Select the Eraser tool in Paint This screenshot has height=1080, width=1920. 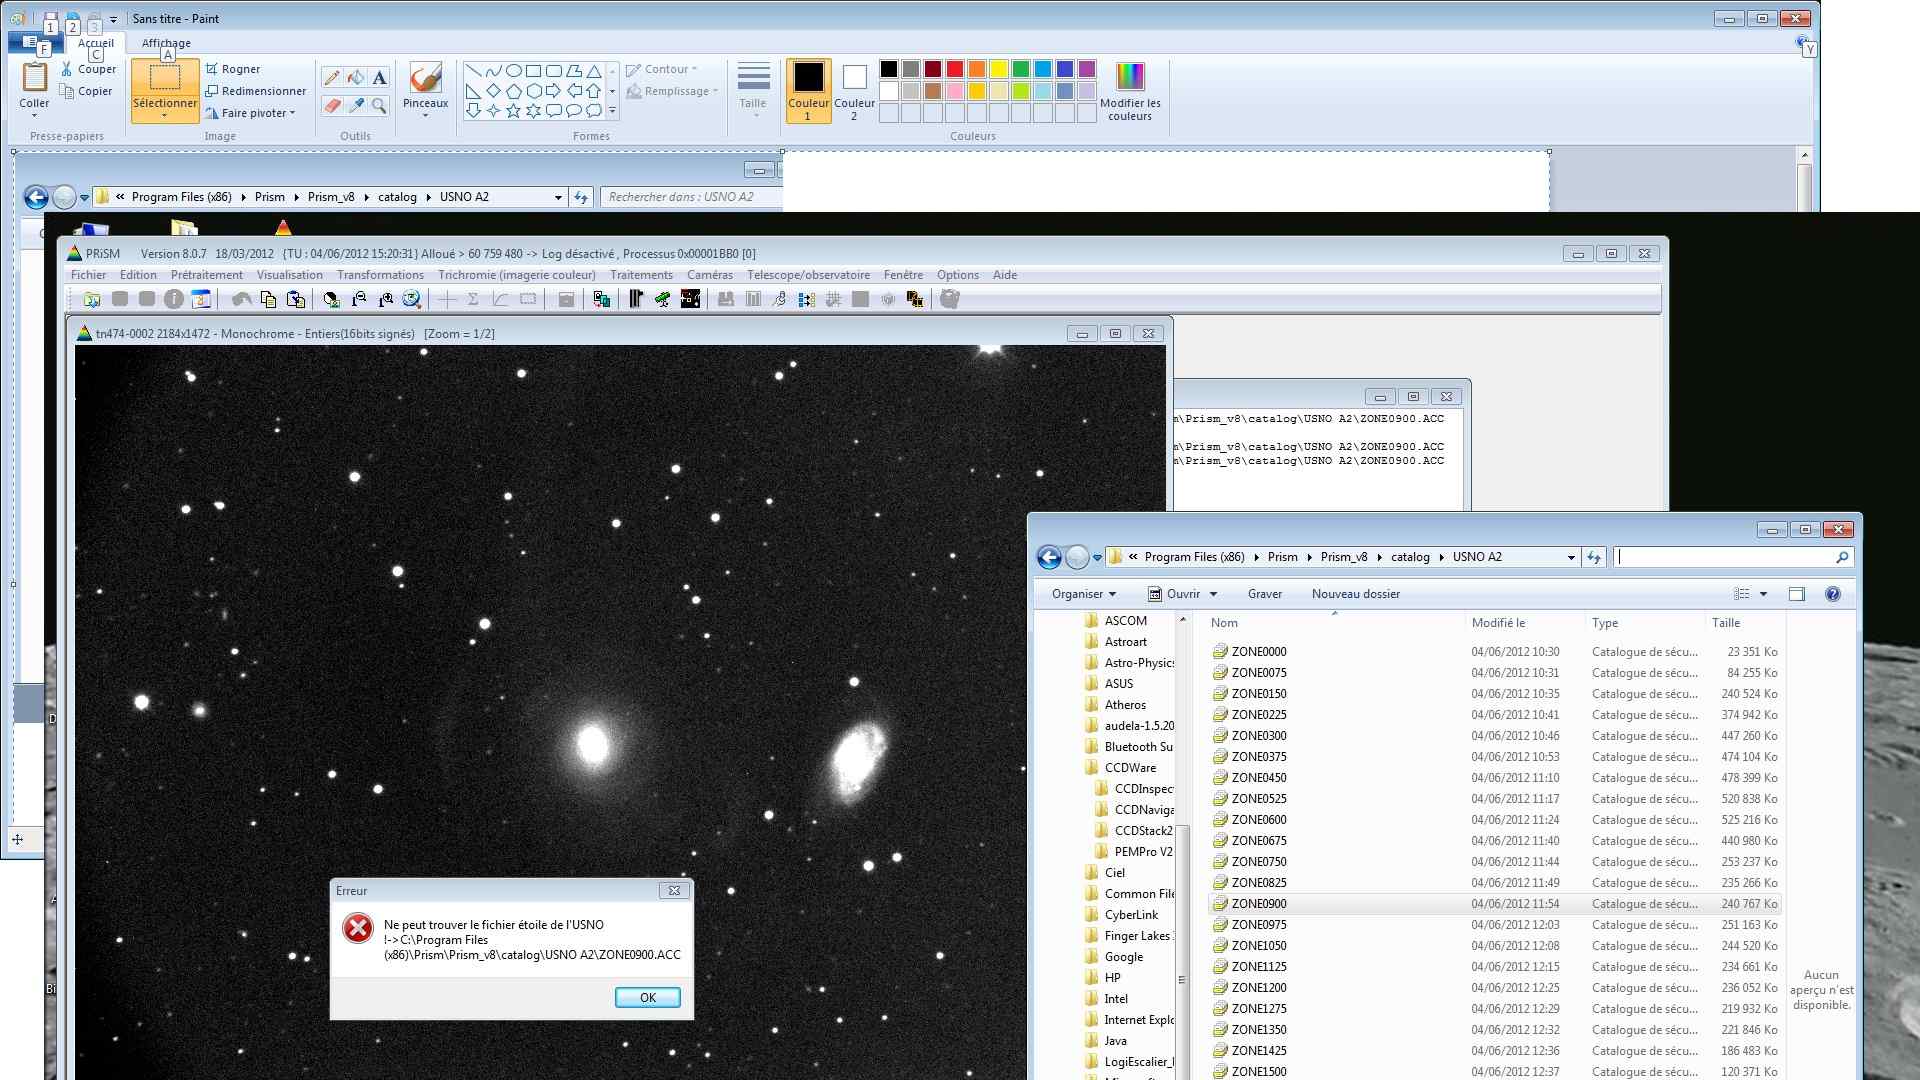(332, 105)
